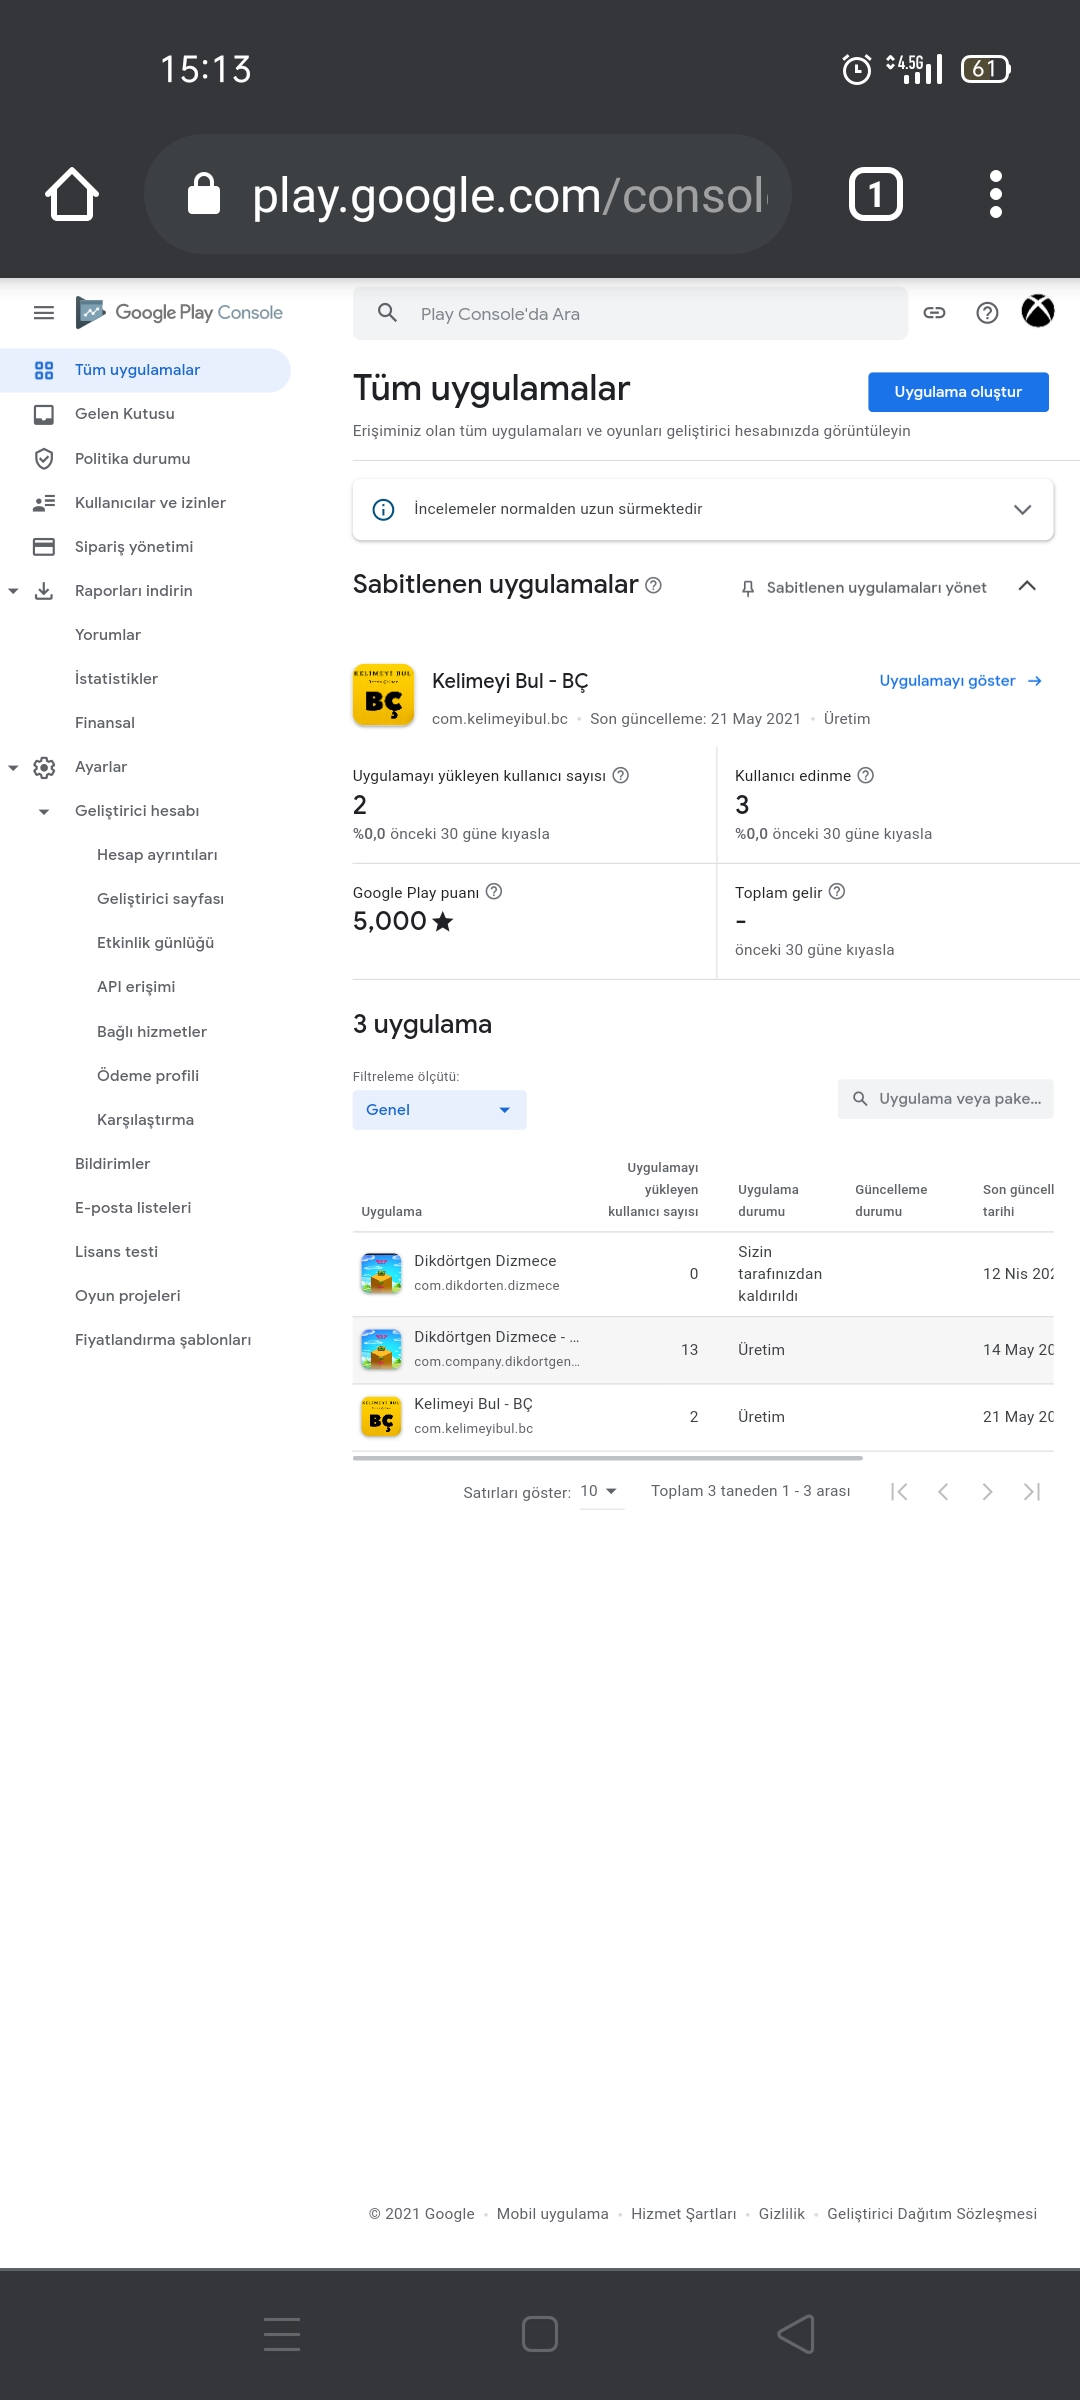Open Politika durumu in sidebar
Screen dimensions: 1080x2400
[x=133, y=459]
